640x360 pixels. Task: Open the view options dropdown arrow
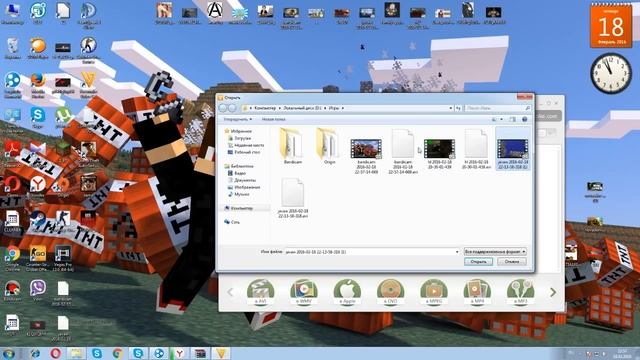501,119
